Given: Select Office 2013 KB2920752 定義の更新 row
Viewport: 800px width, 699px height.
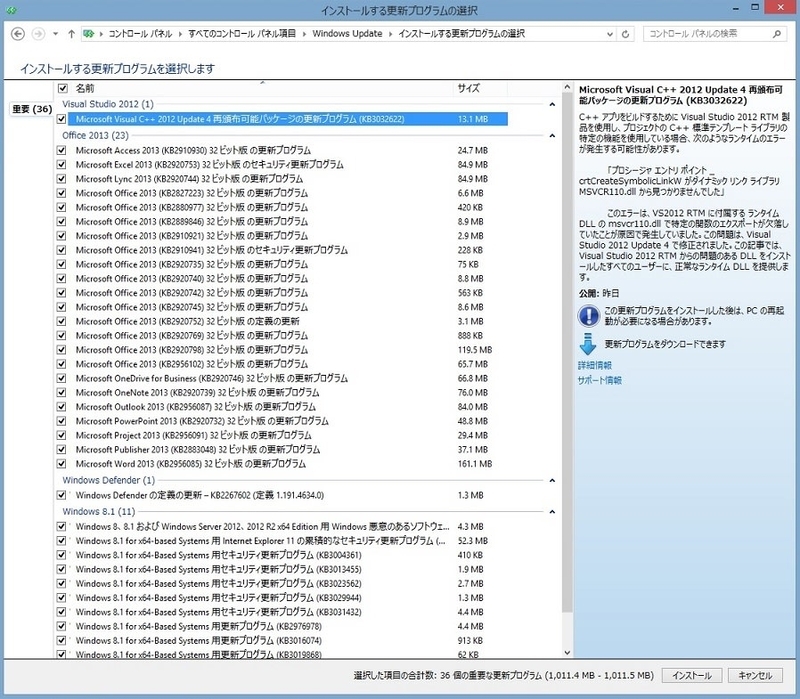Looking at the screenshot, I should pos(287,321).
